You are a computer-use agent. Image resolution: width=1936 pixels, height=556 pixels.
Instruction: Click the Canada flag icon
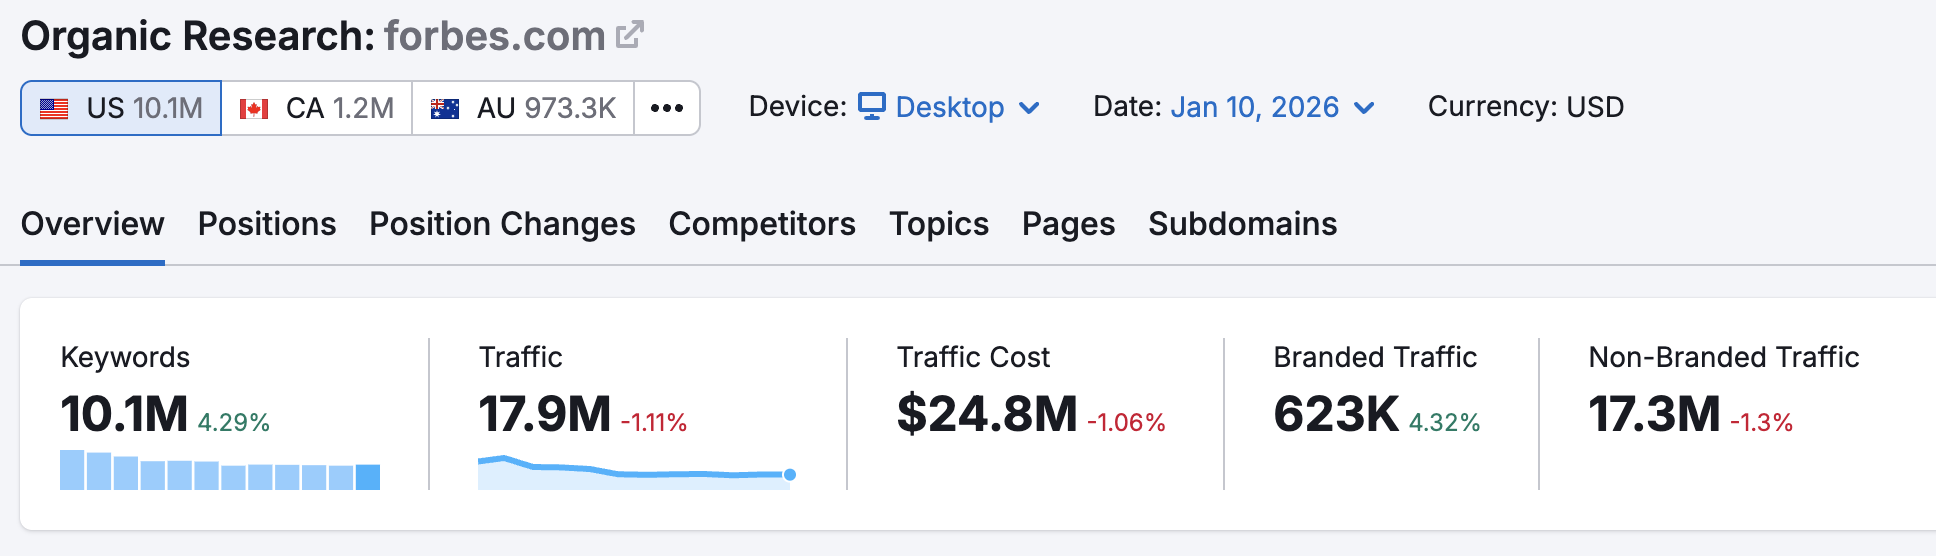(x=254, y=108)
